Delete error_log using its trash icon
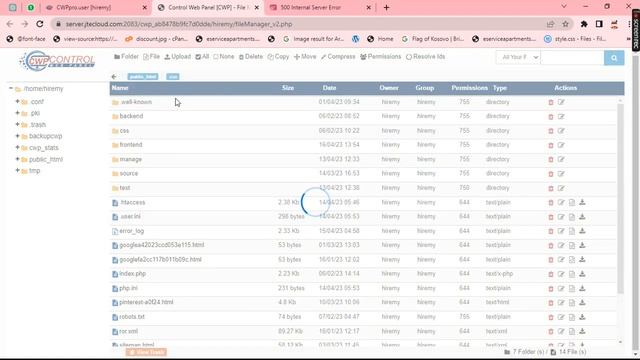 (551, 231)
